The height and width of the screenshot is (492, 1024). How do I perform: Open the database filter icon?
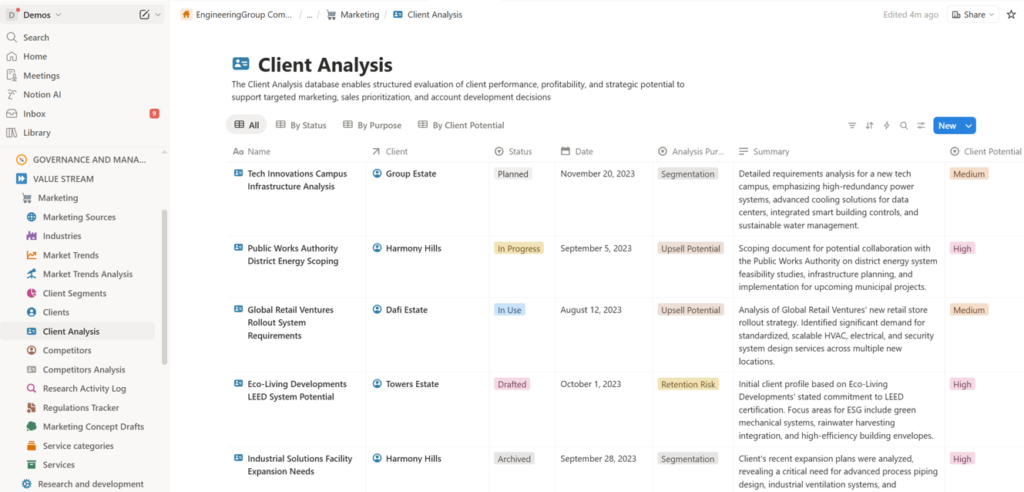click(852, 126)
